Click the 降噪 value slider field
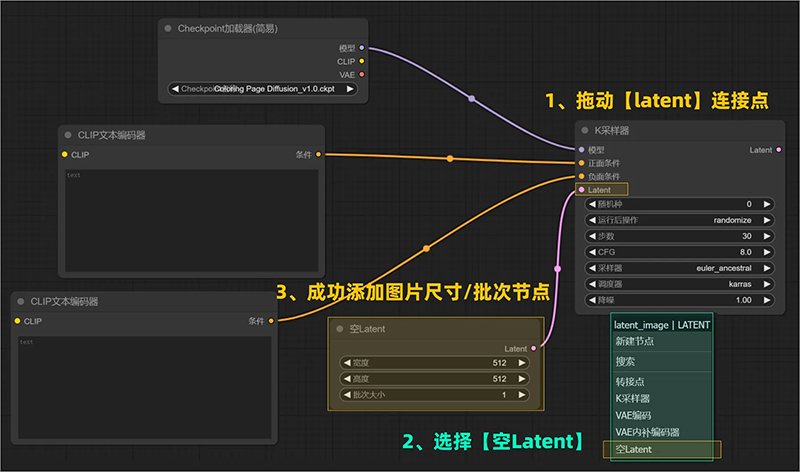The image size is (800, 472). 679,300
